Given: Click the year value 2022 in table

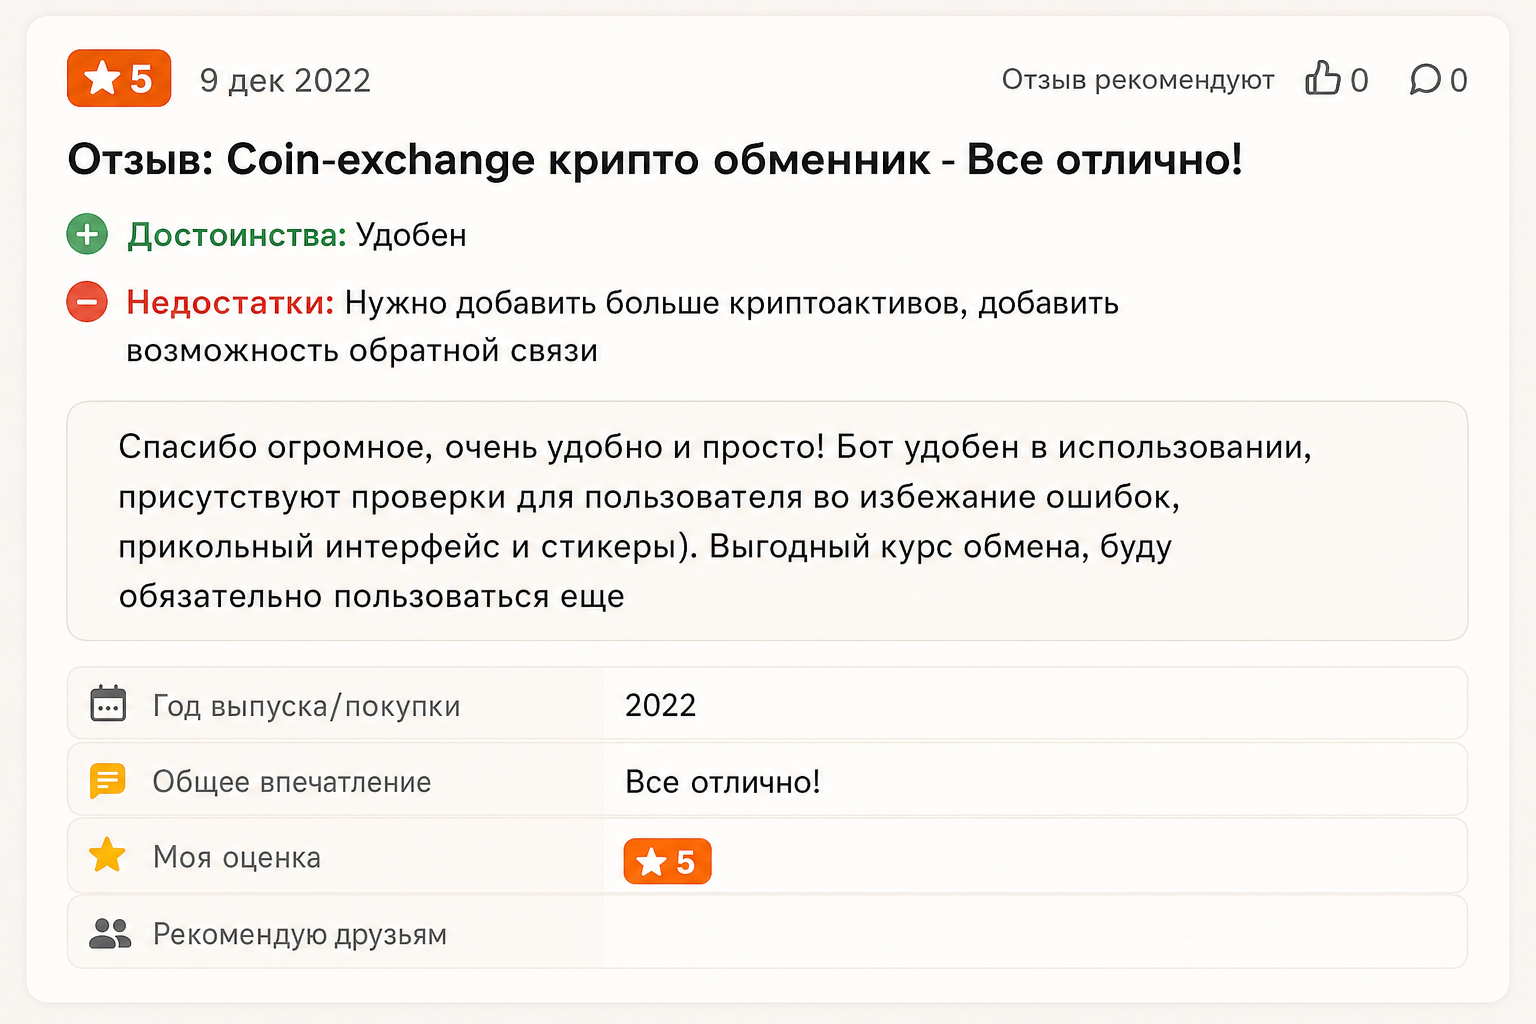Looking at the screenshot, I should coord(660,705).
